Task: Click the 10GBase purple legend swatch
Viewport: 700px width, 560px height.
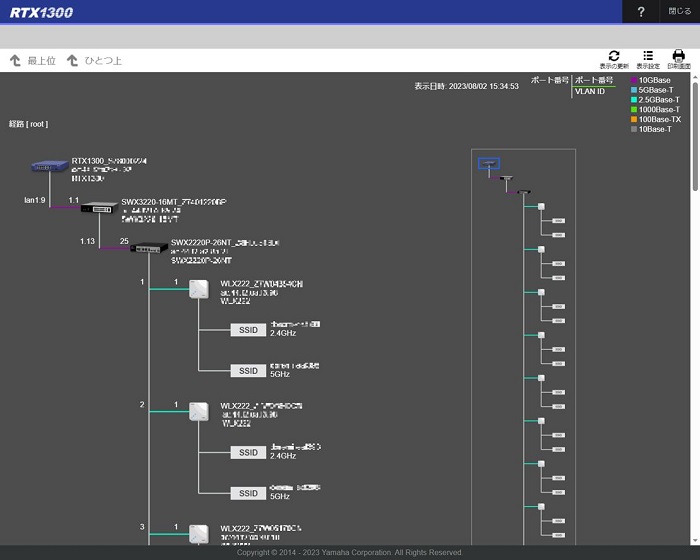Action: (x=633, y=80)
